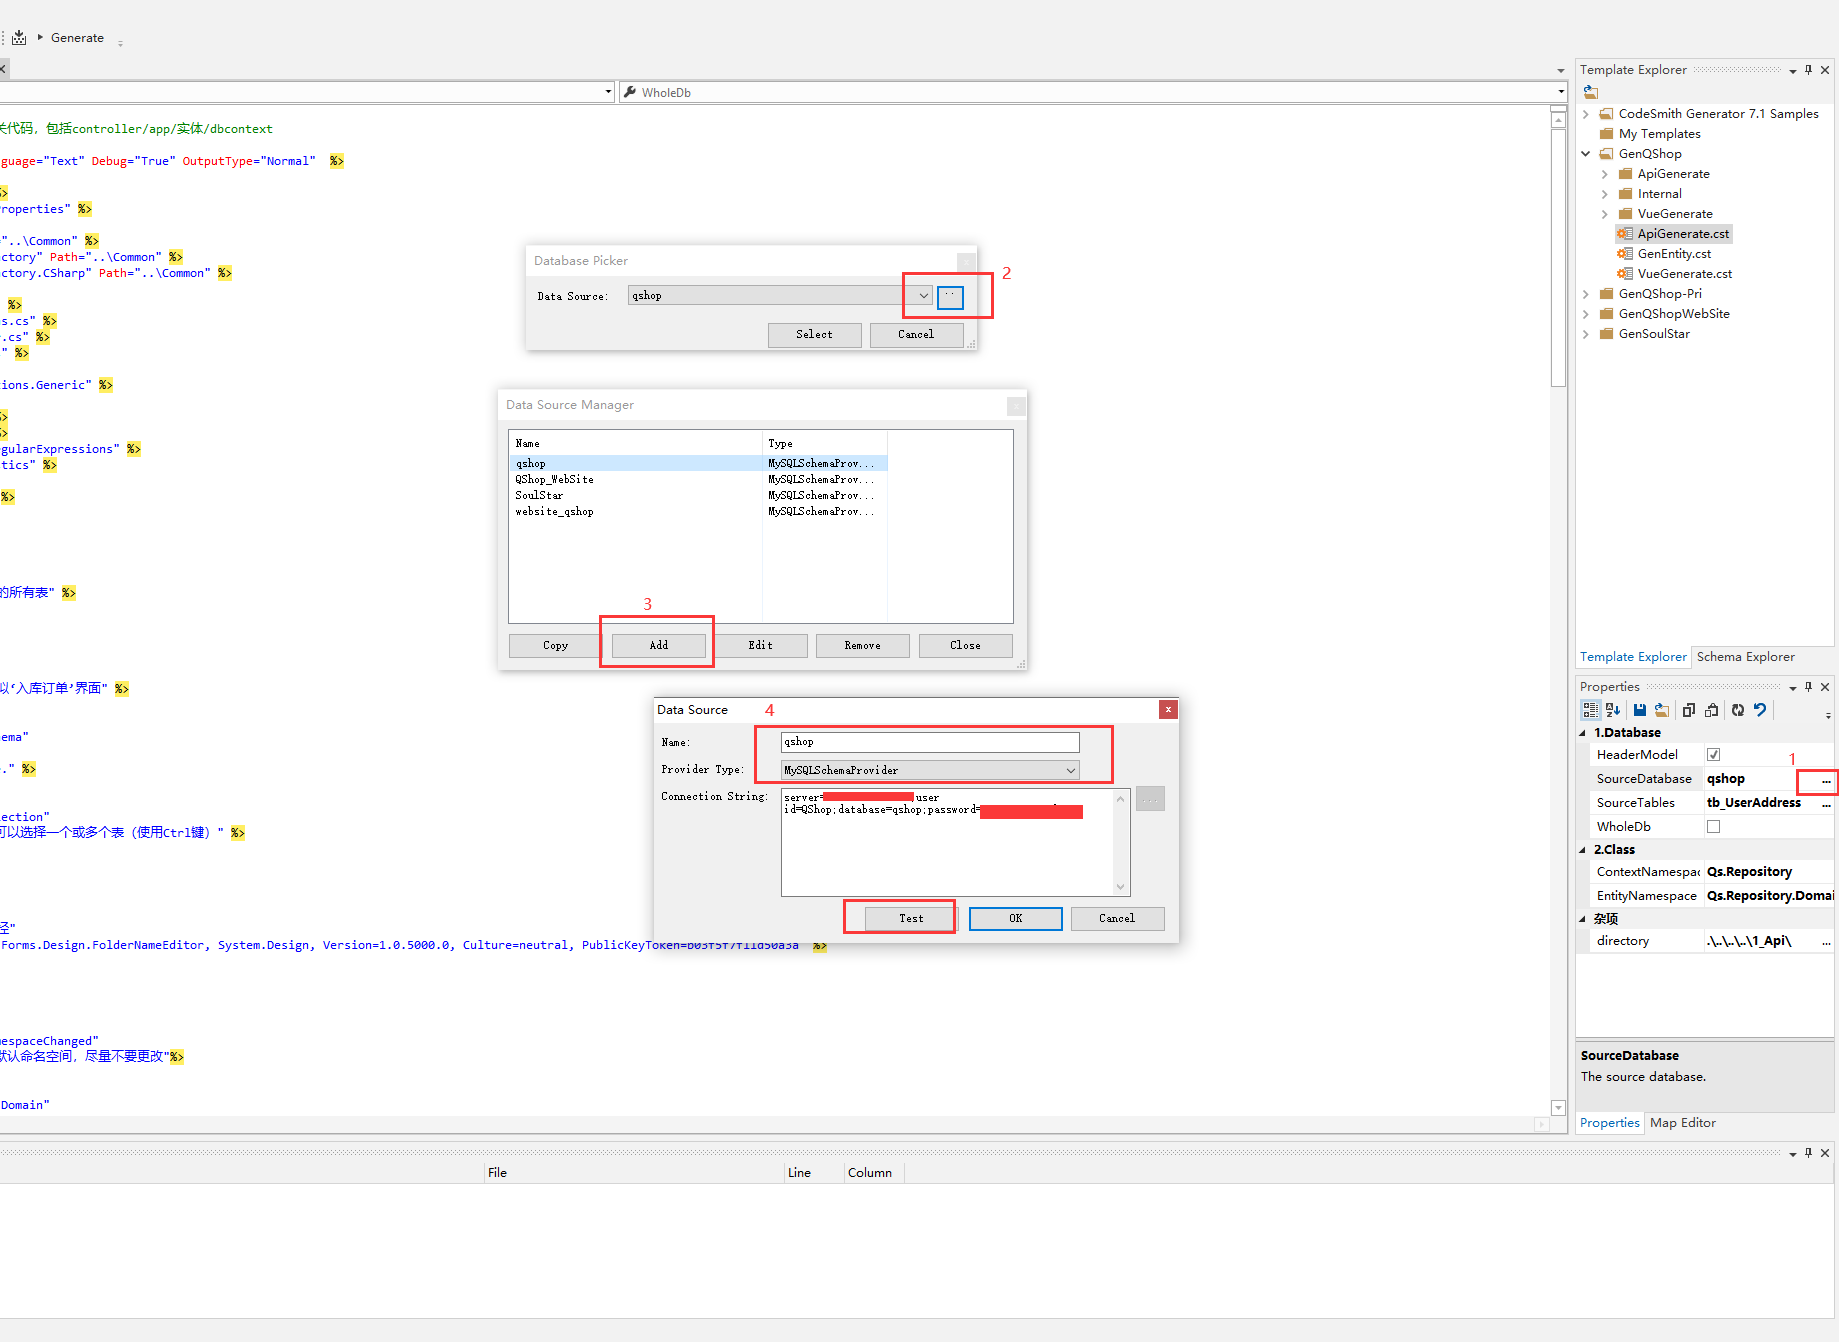
Task: Click the Select button in Database Picker
Action: (814, 335)
